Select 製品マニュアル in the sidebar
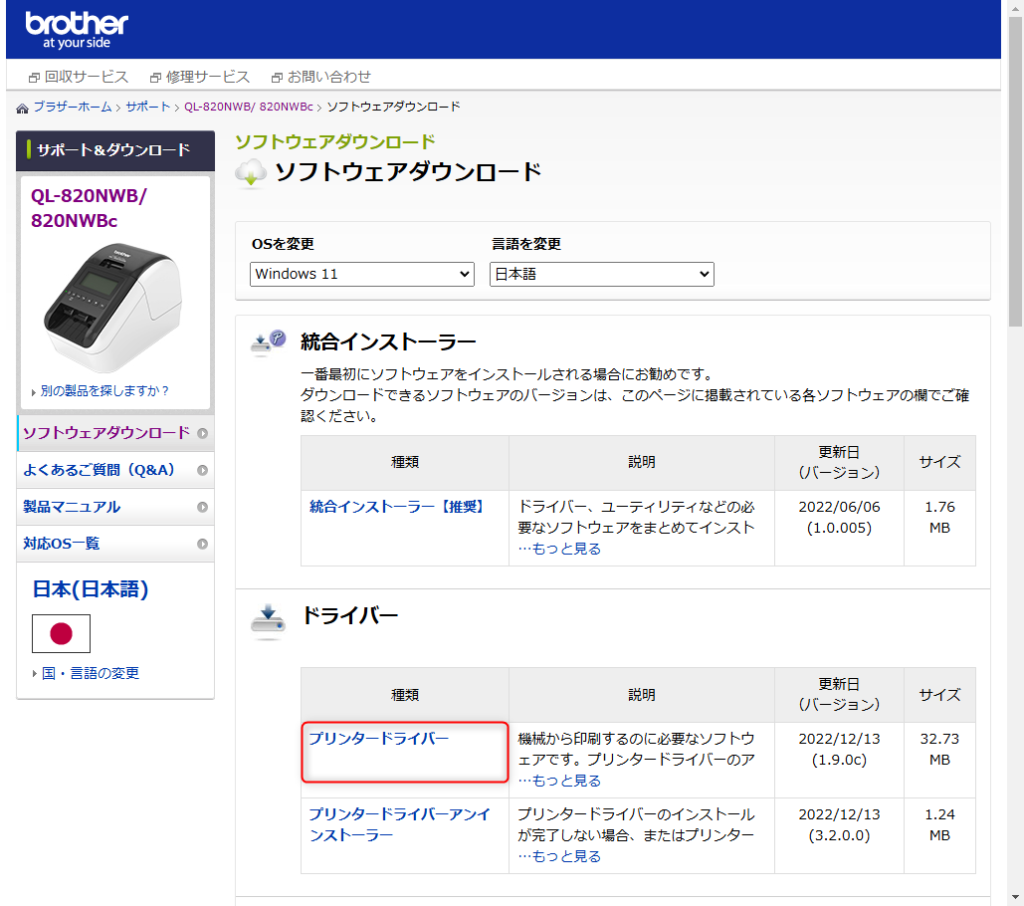Viewport: 1024px width, 906px height. tap(116, 507)
